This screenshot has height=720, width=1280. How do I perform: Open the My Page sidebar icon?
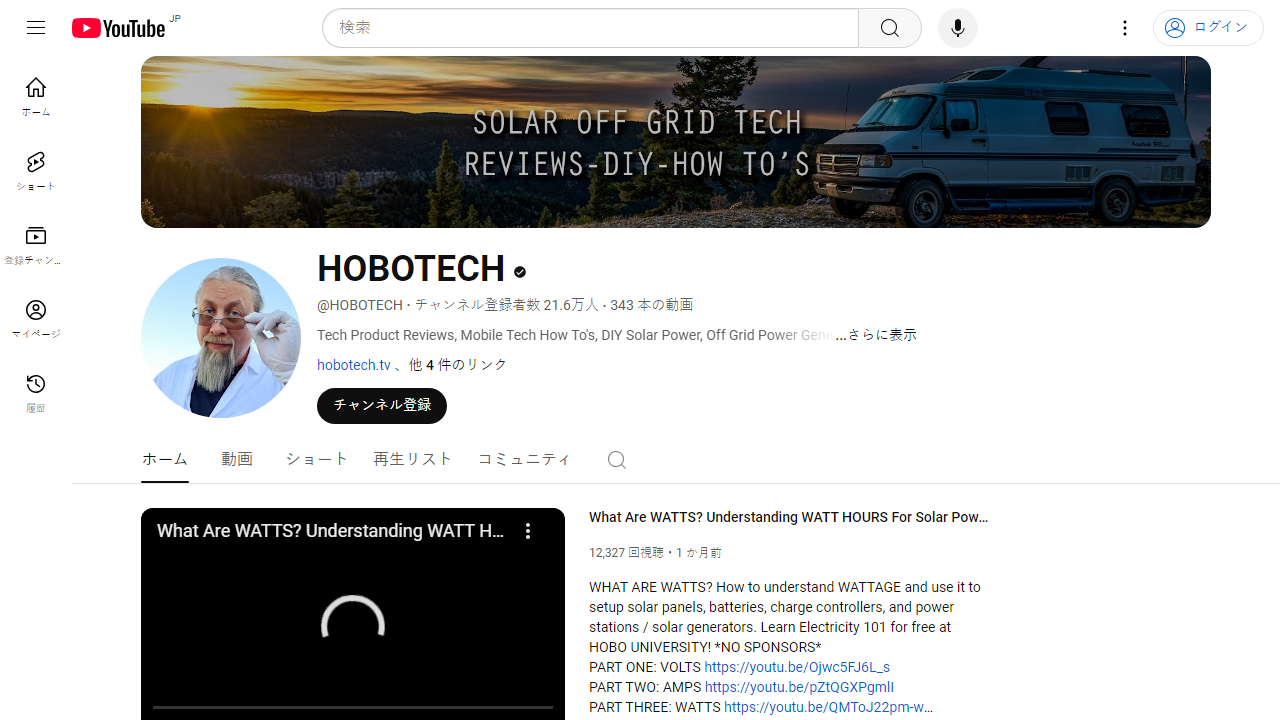click(x=36, y=319)
